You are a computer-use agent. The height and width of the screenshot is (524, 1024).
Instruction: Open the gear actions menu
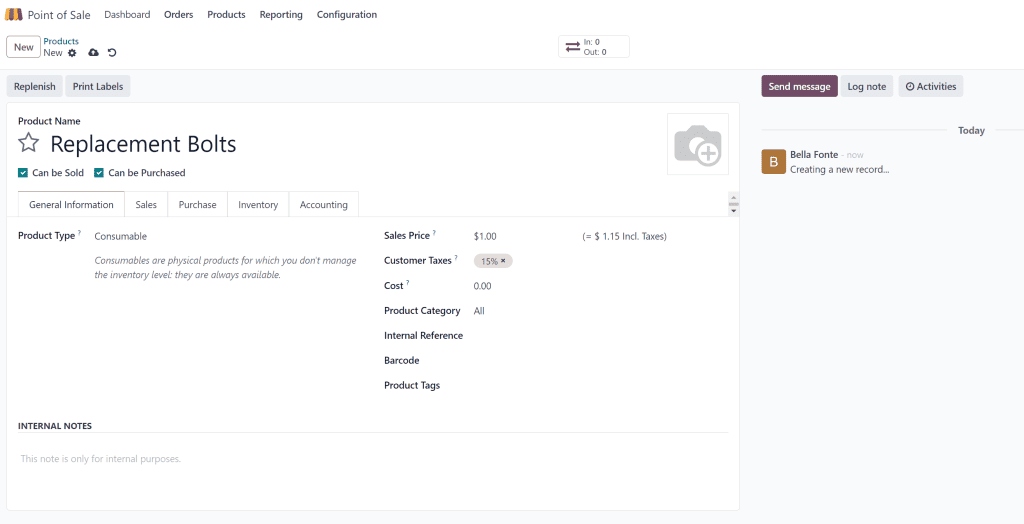(72, 53)
